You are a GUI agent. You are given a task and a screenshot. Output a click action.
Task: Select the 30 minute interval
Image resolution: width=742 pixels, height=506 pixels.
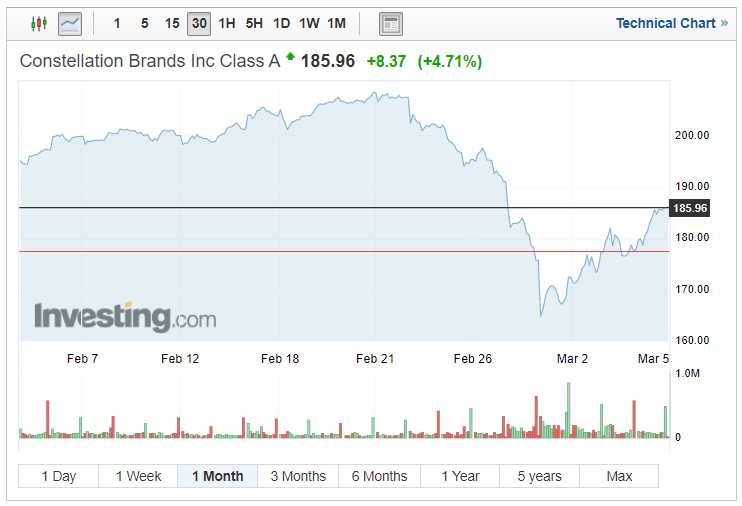[x=199, y=23]
